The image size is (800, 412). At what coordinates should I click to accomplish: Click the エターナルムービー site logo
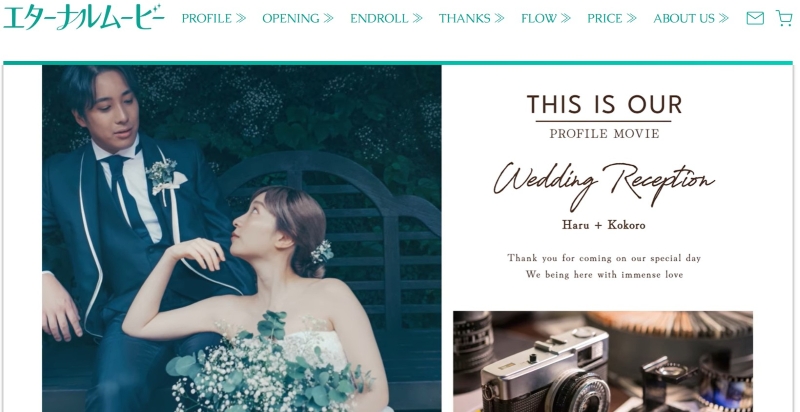tap(84, 17)
